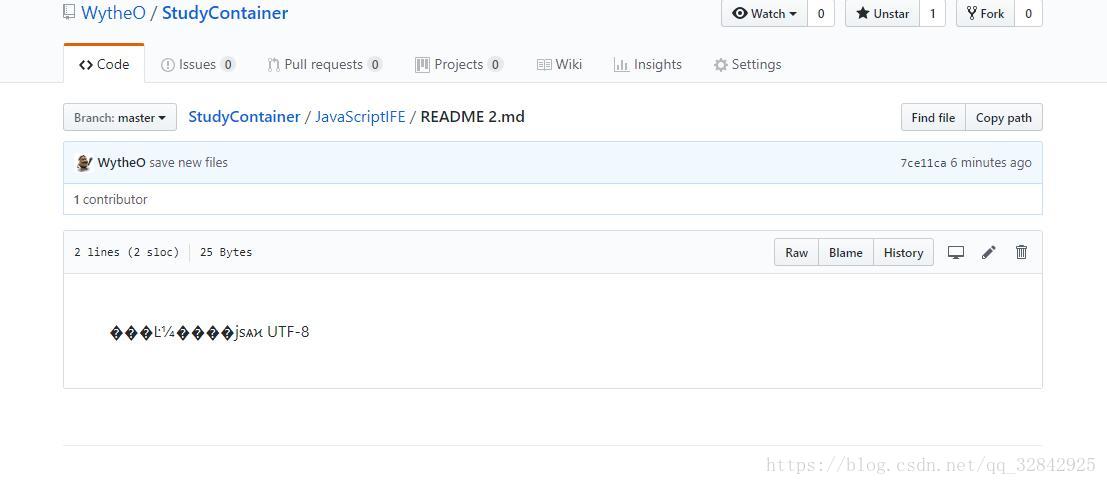This screenshot has height=485, width=1107.
Task: Open WytheO commit author link
Action: [x=121, y=162]
